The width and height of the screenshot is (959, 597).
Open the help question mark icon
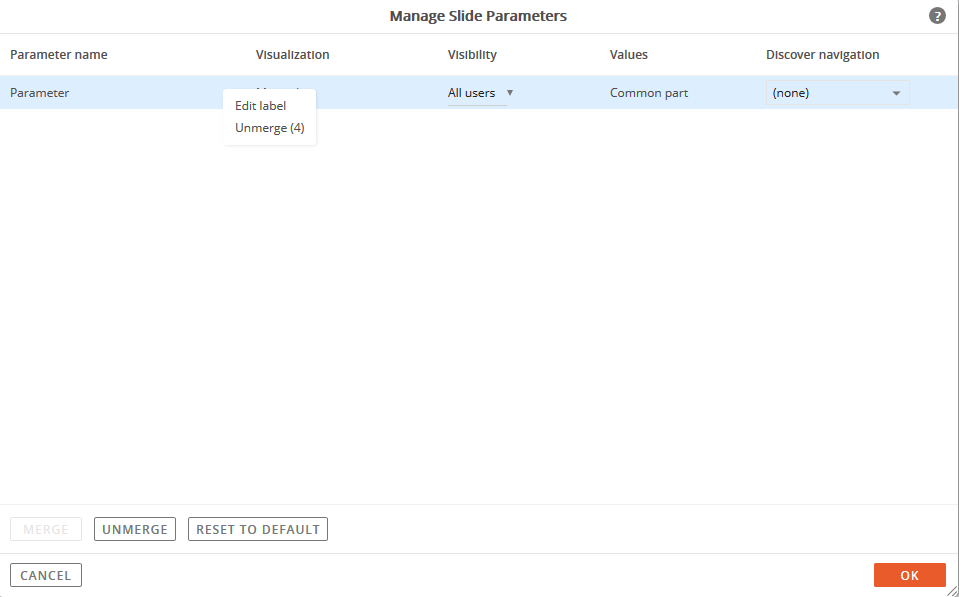tap(937, 16)
